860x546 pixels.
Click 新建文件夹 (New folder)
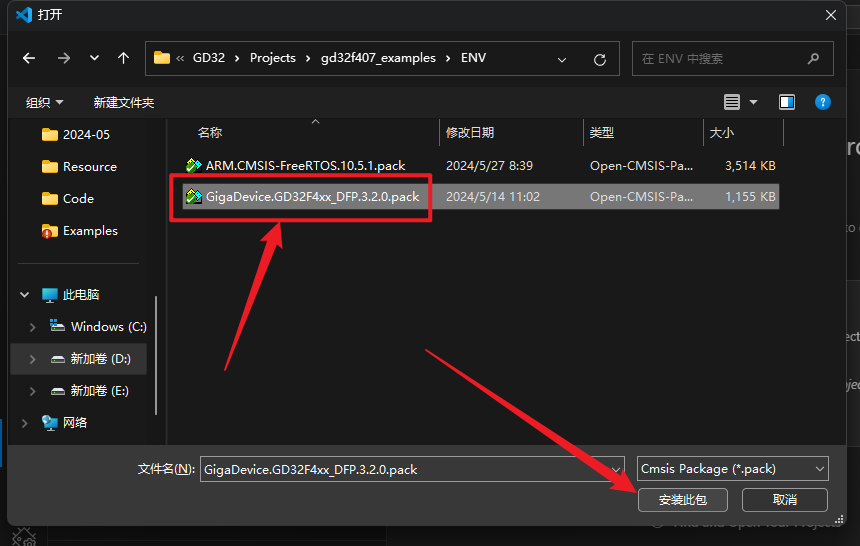point(123,103)
